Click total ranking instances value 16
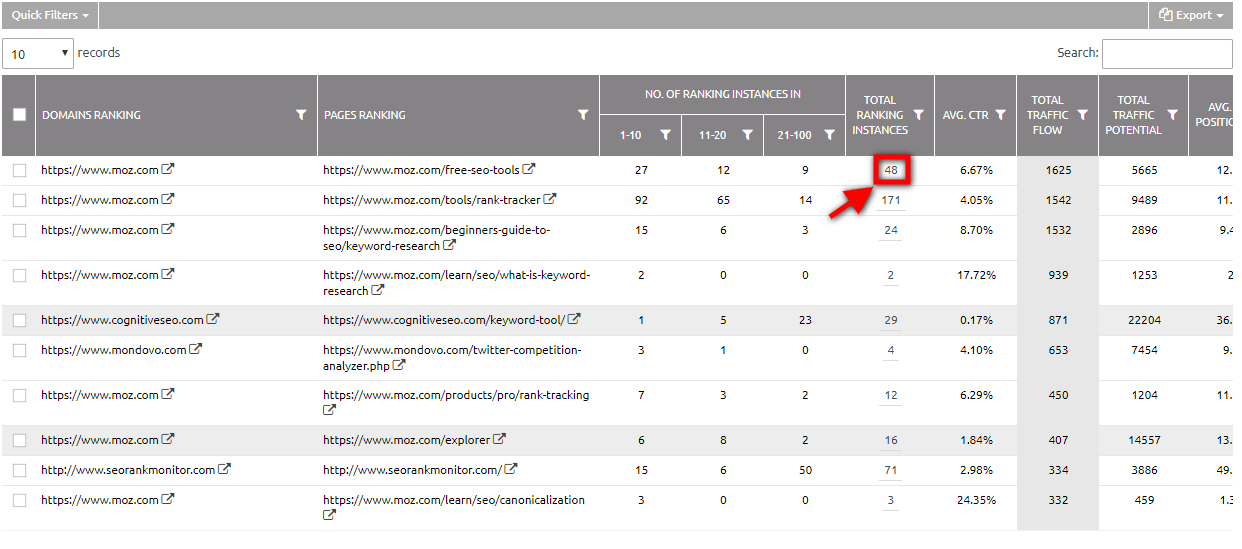 (x=891, y=440)
